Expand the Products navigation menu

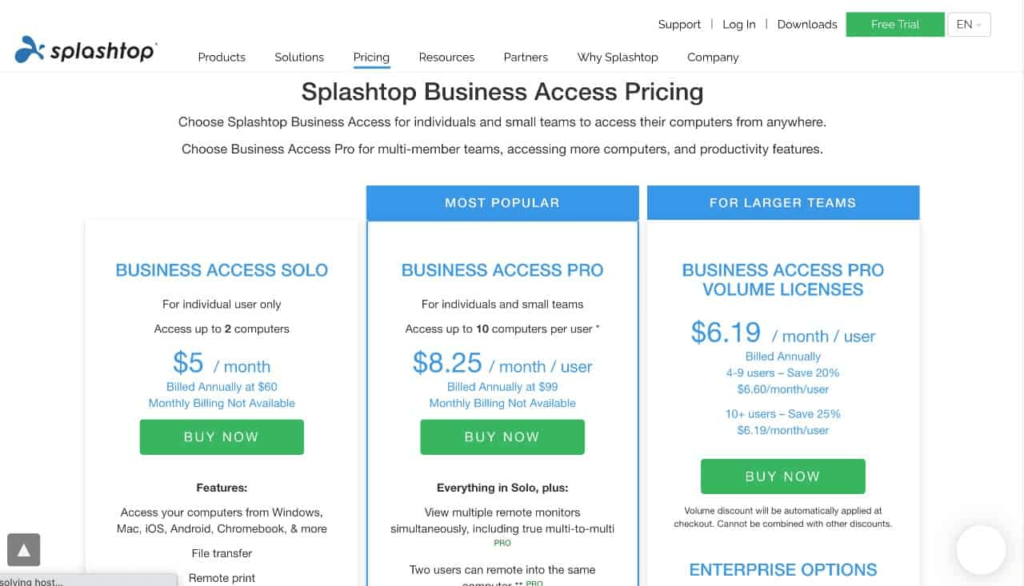pyautogui.click(x=221, y=57)
